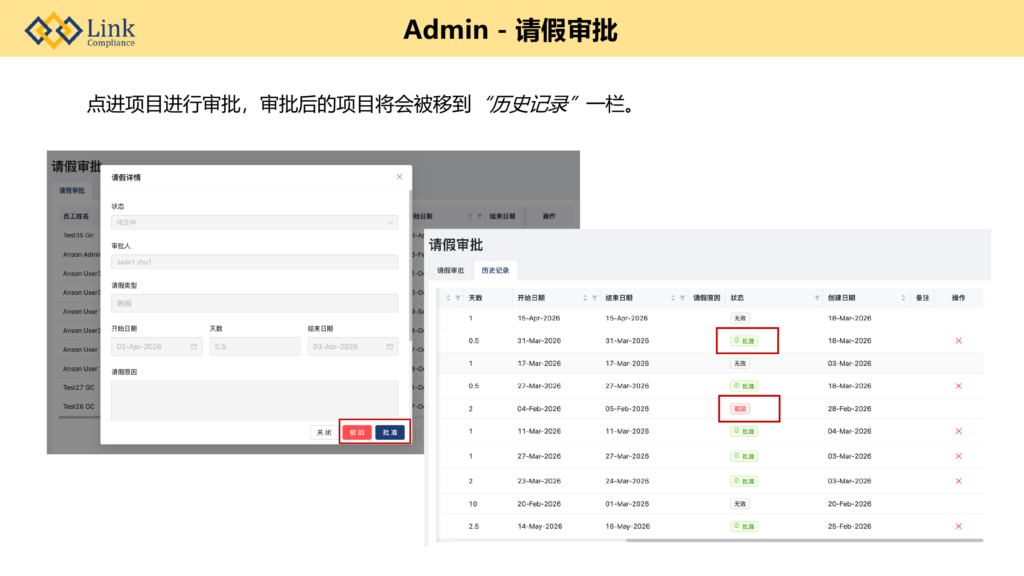Click the 关闭 button in the dialog
Image resolution: width=1024 pixels, height=576 pixels.
pyautogui.click(x=322, y=432)
